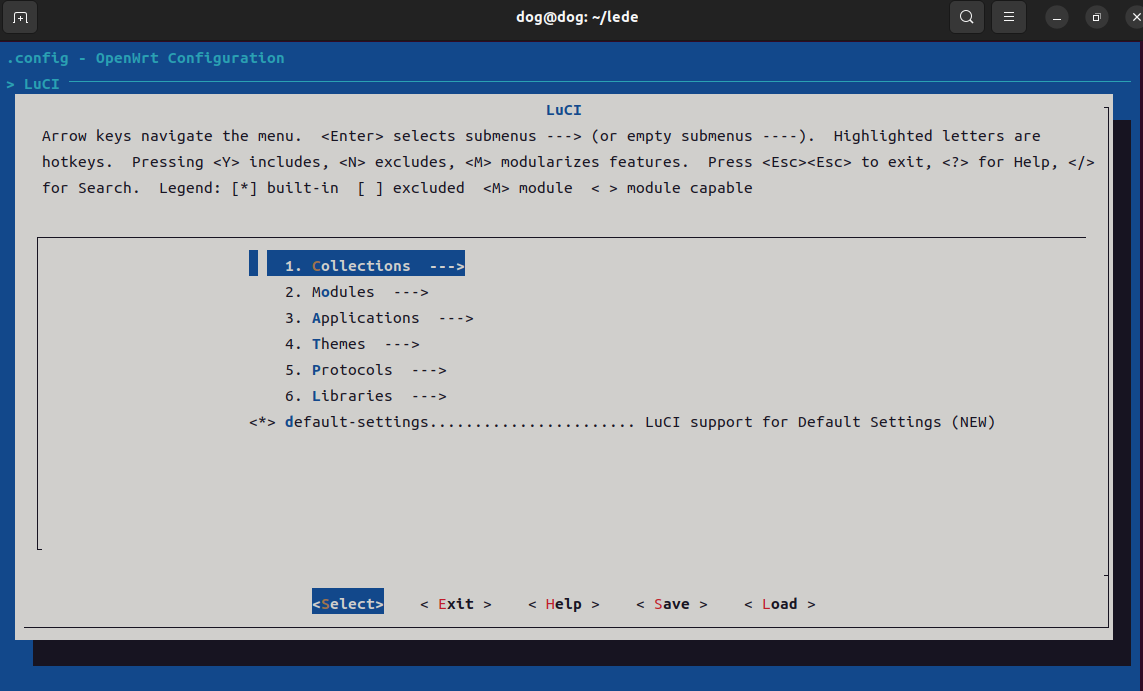Open a new terminal tab

click(x=20, y=17)
